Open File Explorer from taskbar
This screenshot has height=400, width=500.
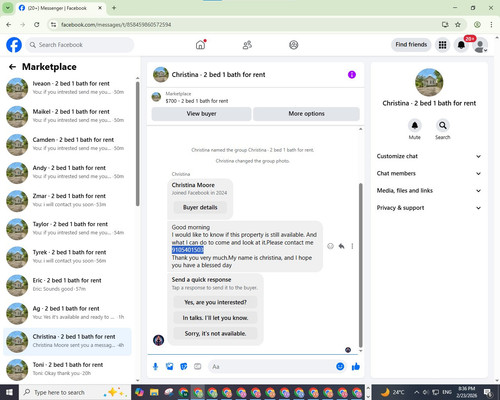click(x=154, y=392)
